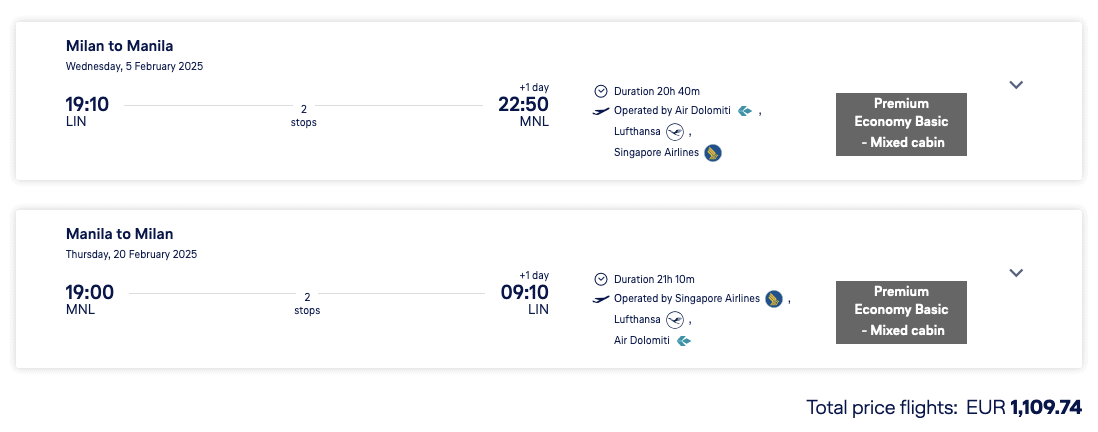Image resolution: width=1098 pixels, height=432 pixels.
Task: Click the 19:10 LIN departure time
Action: (x=87, y=105)
